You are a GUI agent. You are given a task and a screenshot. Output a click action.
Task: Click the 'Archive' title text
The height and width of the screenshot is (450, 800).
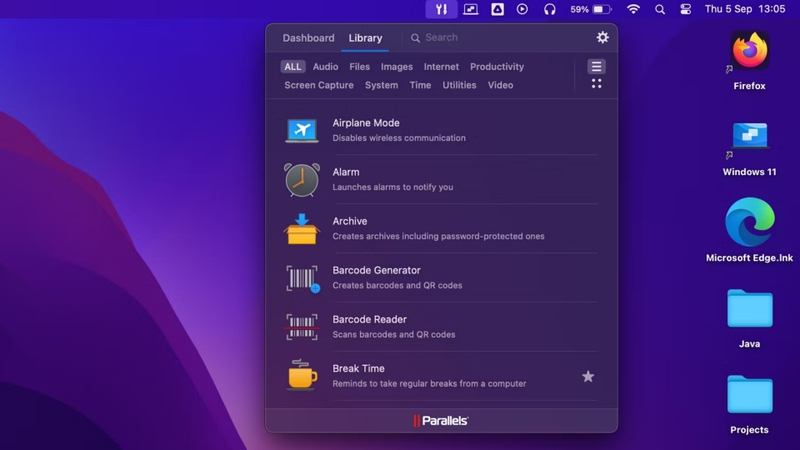tap(349, 221)
